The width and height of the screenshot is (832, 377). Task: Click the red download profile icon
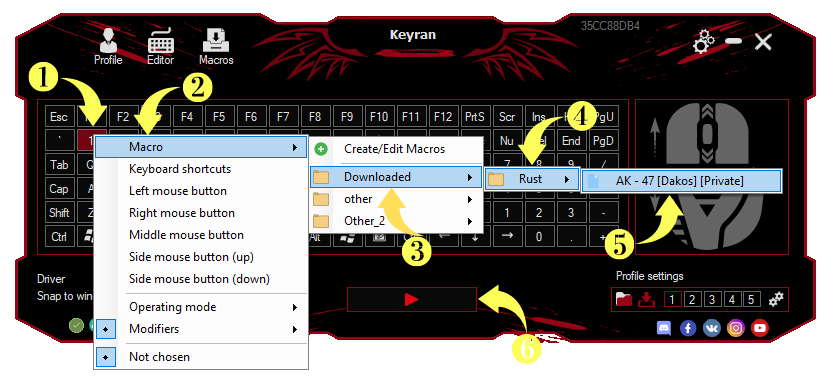(646, 299)
